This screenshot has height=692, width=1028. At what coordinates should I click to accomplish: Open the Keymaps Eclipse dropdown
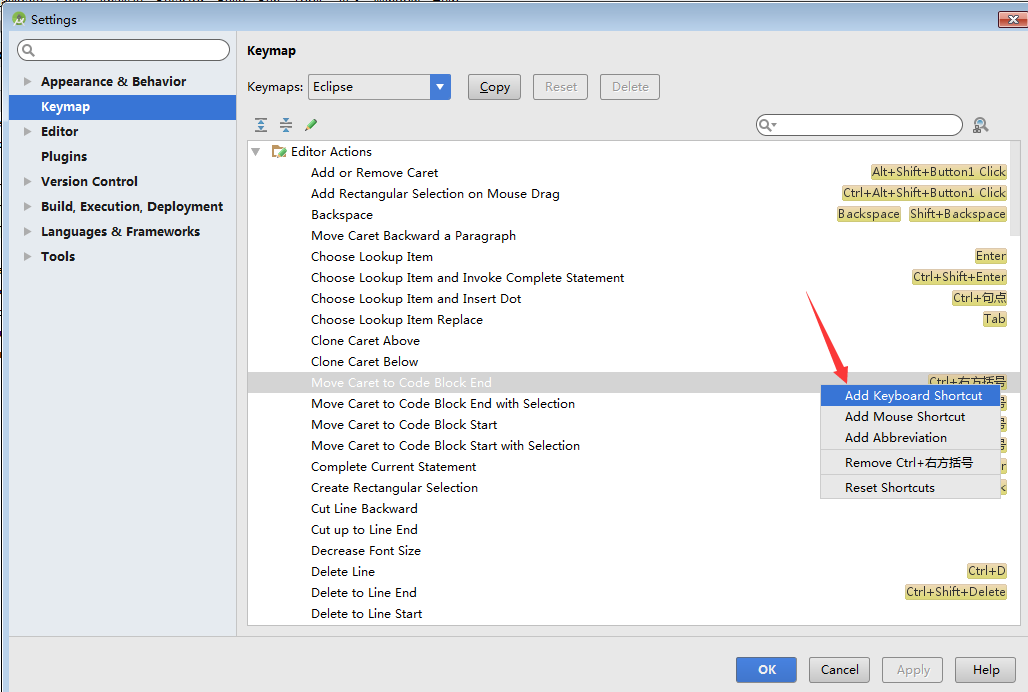[x=440, y=86]
